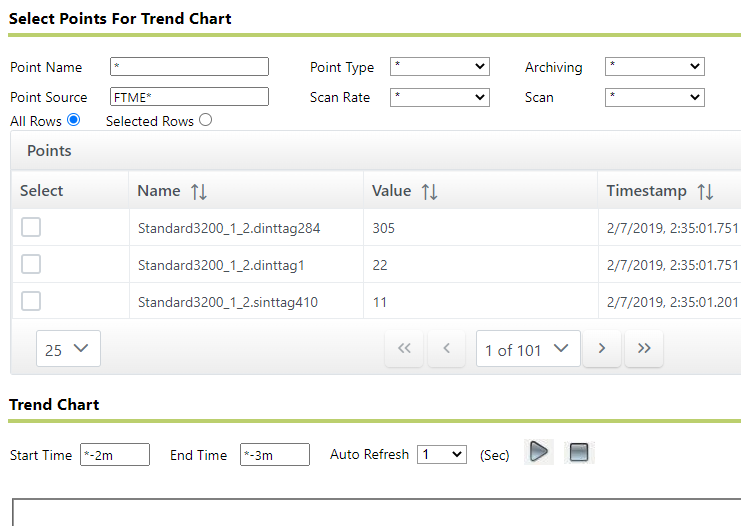Select the All Rows radio button

73,120
